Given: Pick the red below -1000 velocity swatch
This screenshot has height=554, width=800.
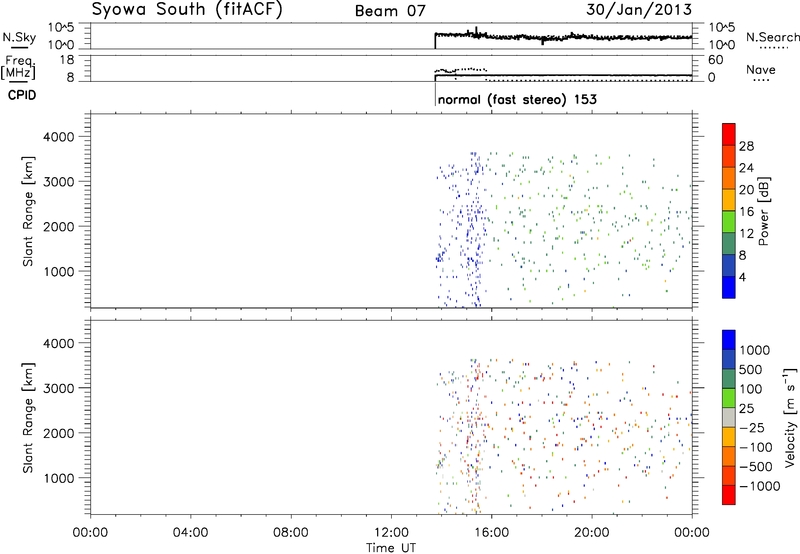Looking at the screenshot, I should point(729,495).
